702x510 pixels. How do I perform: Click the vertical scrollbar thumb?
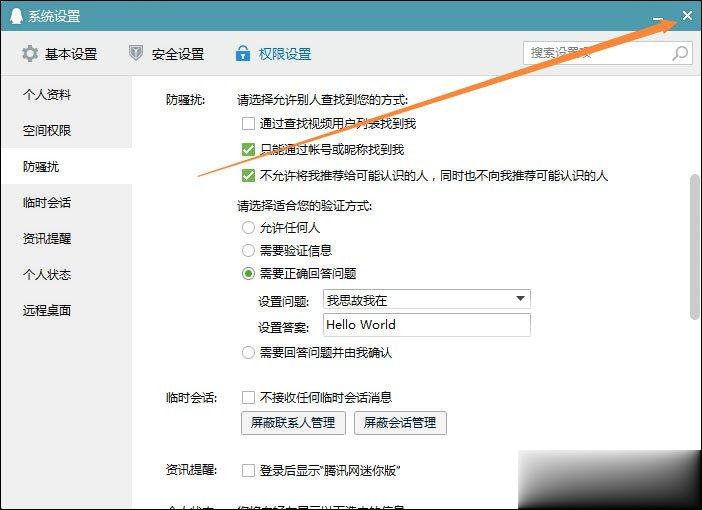[695, 247]
